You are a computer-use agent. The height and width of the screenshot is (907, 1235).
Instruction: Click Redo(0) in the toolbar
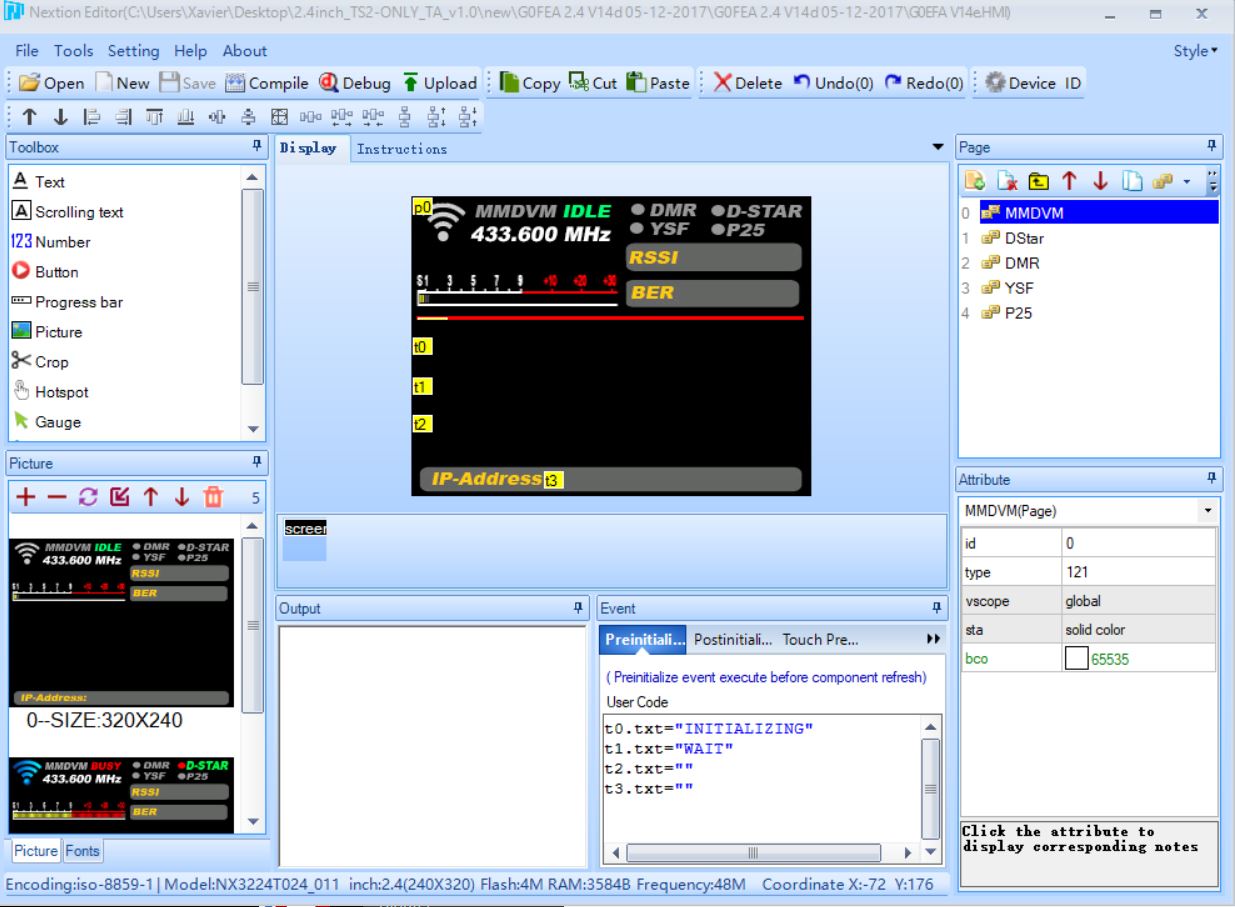[x=924, y=83]
